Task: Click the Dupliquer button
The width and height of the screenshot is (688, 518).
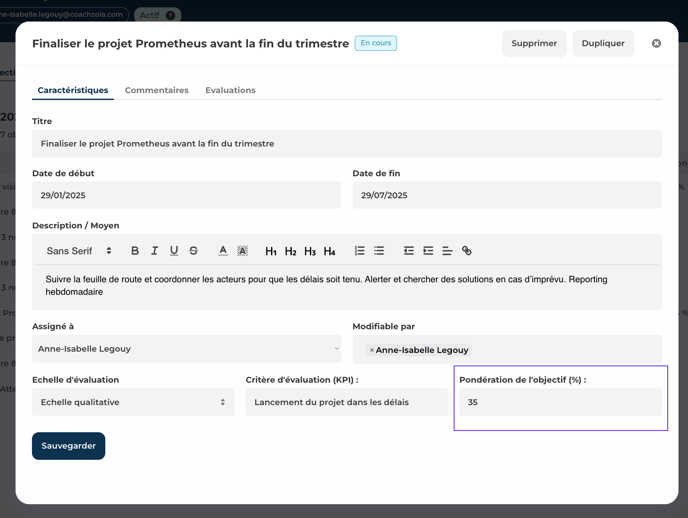Action: click(603, 44)
